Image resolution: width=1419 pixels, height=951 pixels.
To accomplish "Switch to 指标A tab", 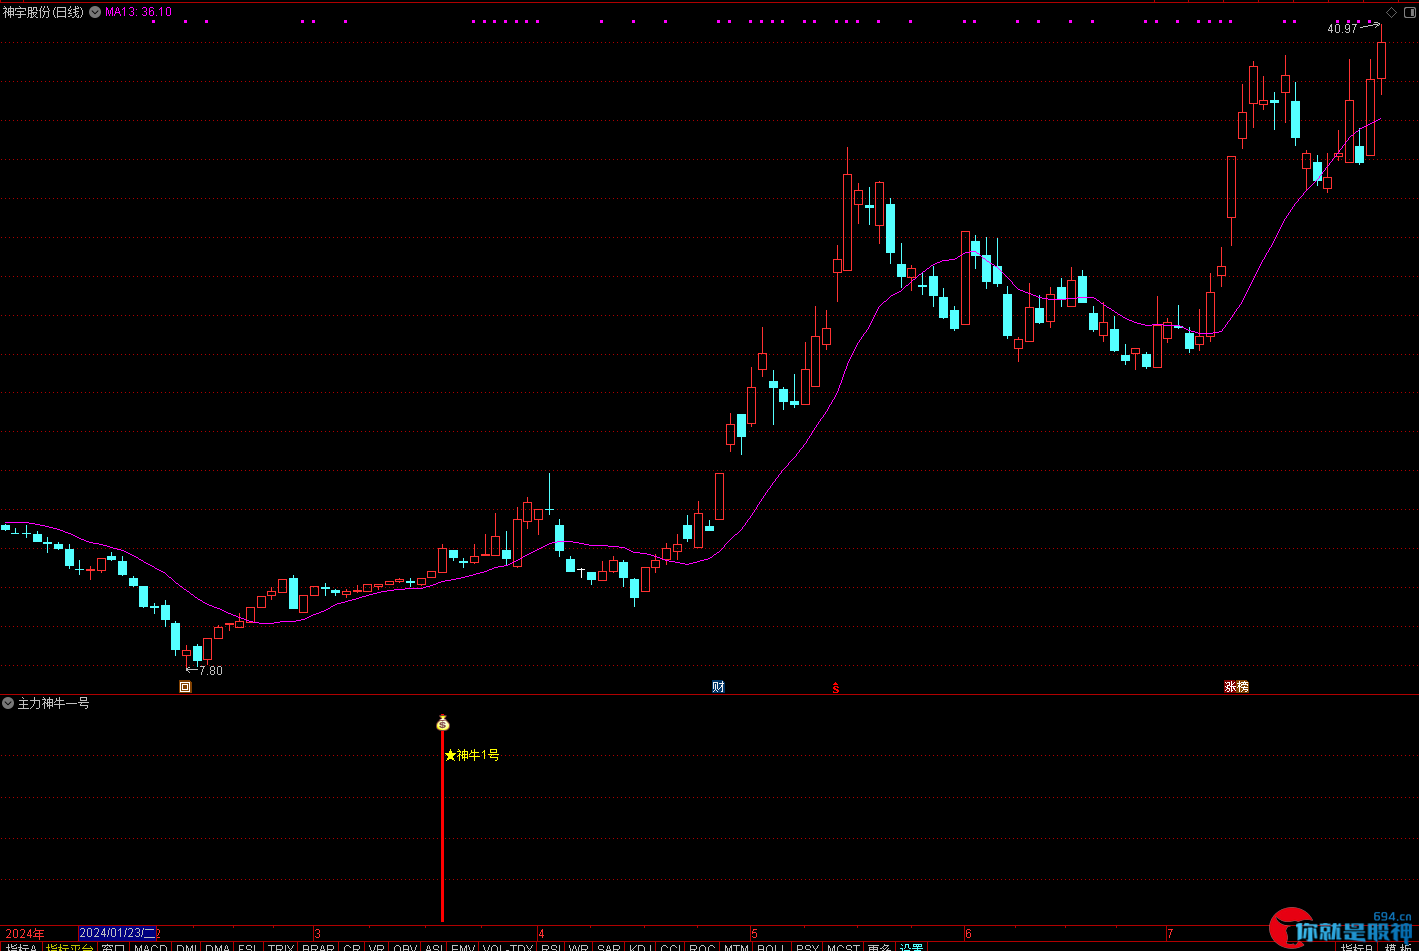I will click(x=20, y=946).
